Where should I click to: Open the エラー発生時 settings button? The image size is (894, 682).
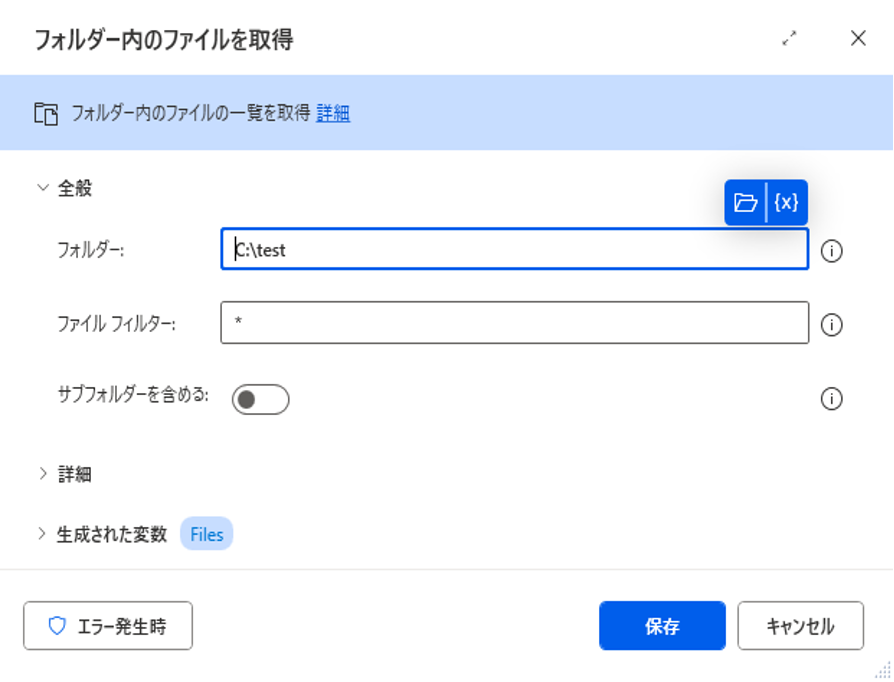[x=108, y=626]
